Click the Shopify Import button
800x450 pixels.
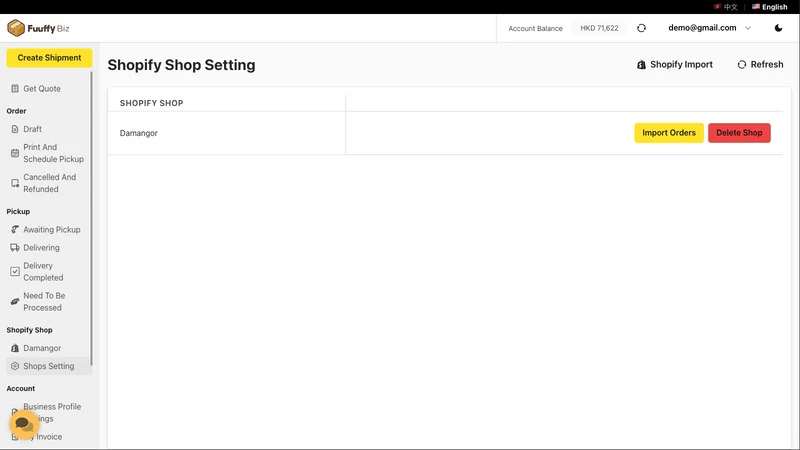[x=674, y=64]
